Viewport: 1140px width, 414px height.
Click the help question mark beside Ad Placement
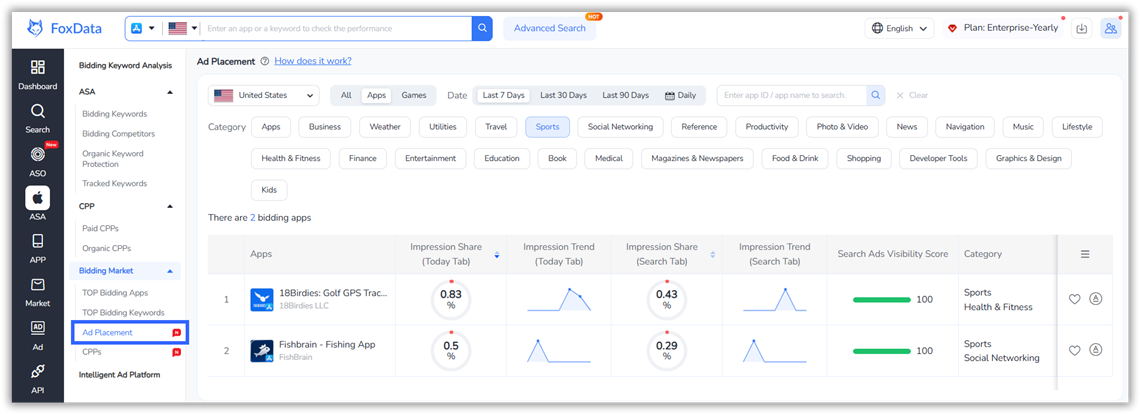pyautogui.click(x=265, y=62)
